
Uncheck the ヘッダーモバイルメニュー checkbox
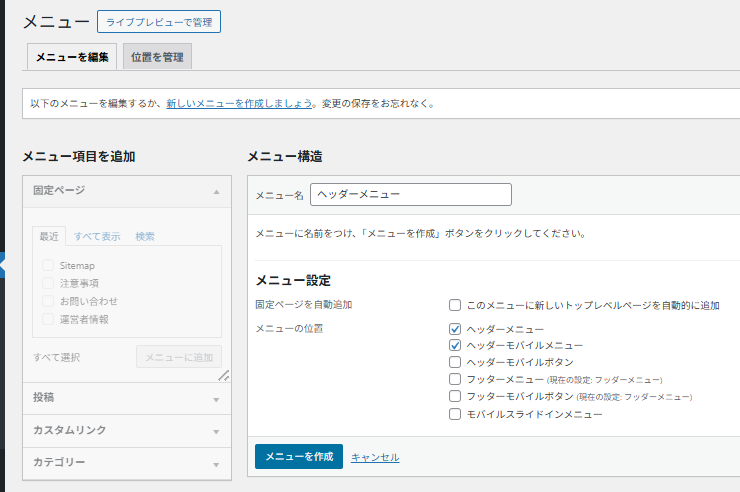pyautogui.click(x=455, y=345)
